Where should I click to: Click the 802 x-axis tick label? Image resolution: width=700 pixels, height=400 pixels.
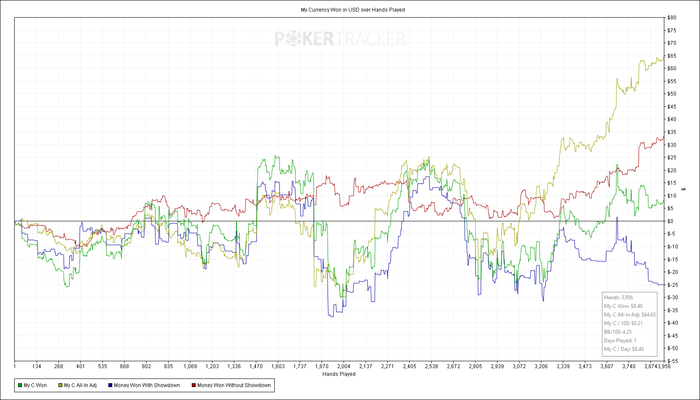146,366
